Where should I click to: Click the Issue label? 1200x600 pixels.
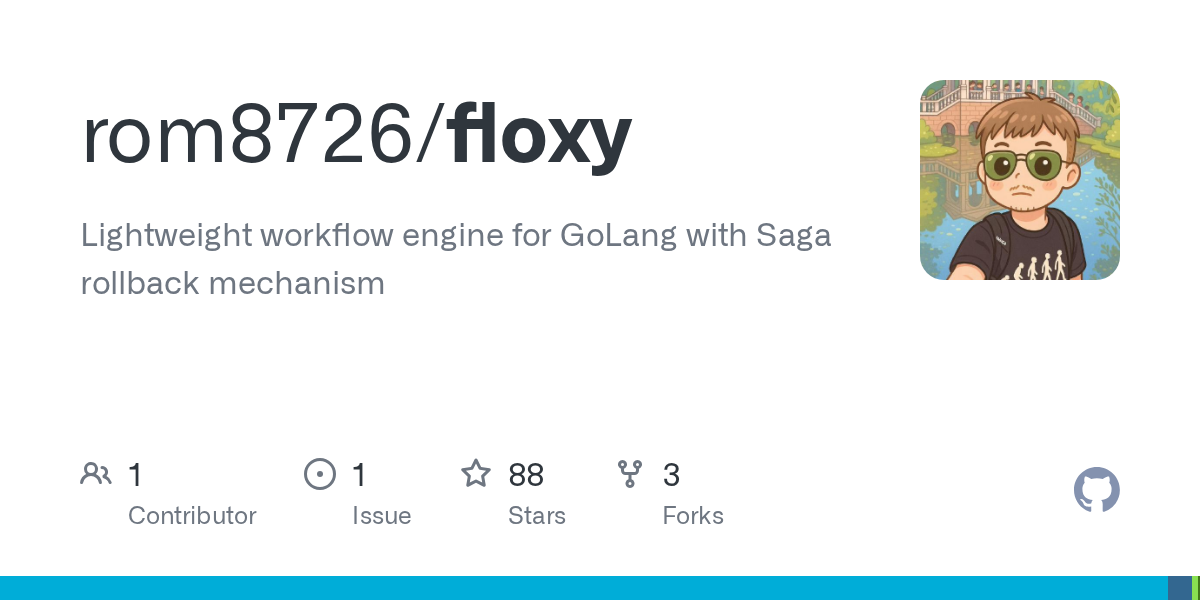pos(381,516)
